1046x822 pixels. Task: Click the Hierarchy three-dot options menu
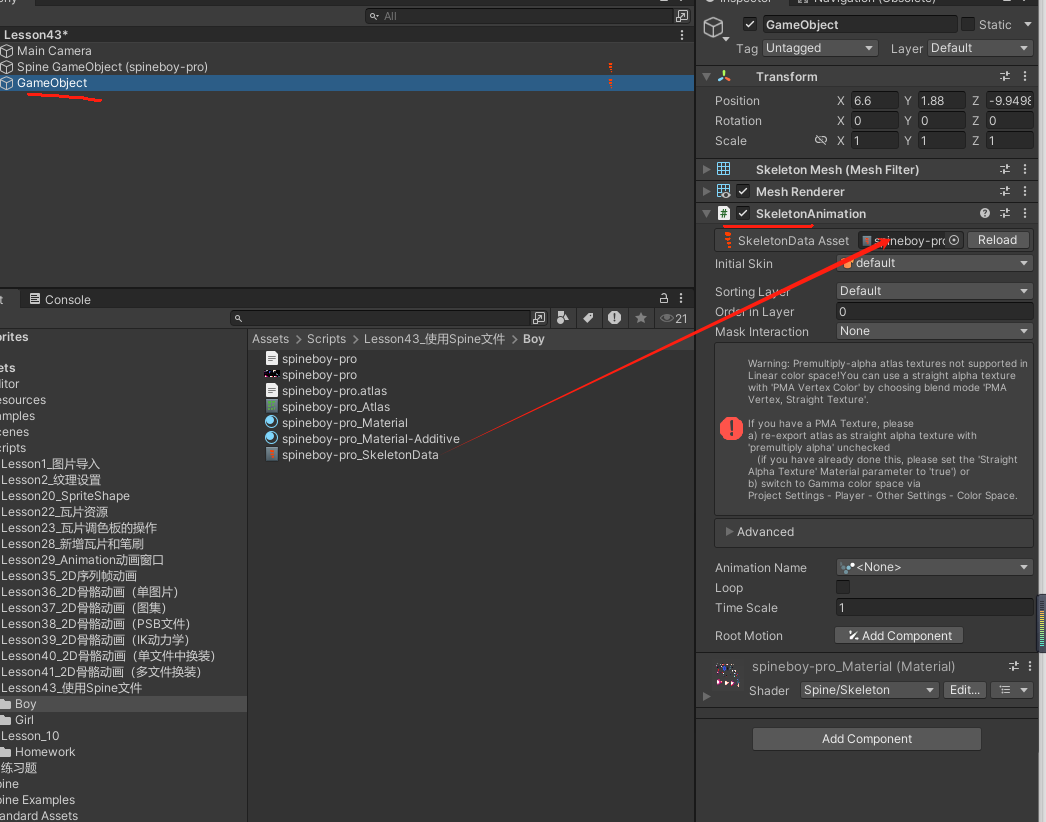click(x=681, y=35)
